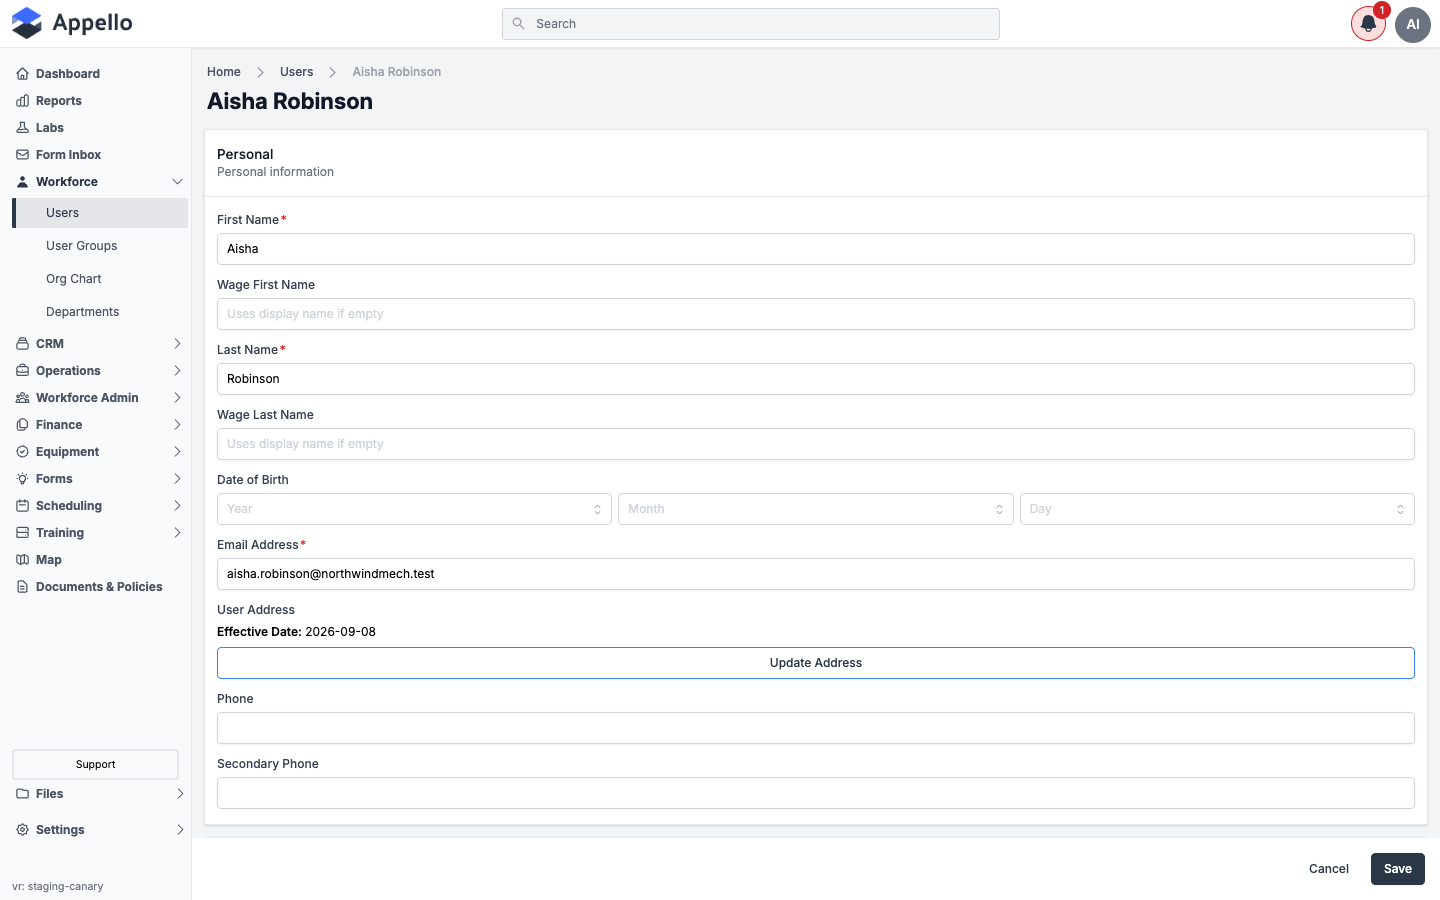Click the Appello logo icon
Viewport: 1440px width, 900px height.
pyautogui.click(x=27, y=23)
